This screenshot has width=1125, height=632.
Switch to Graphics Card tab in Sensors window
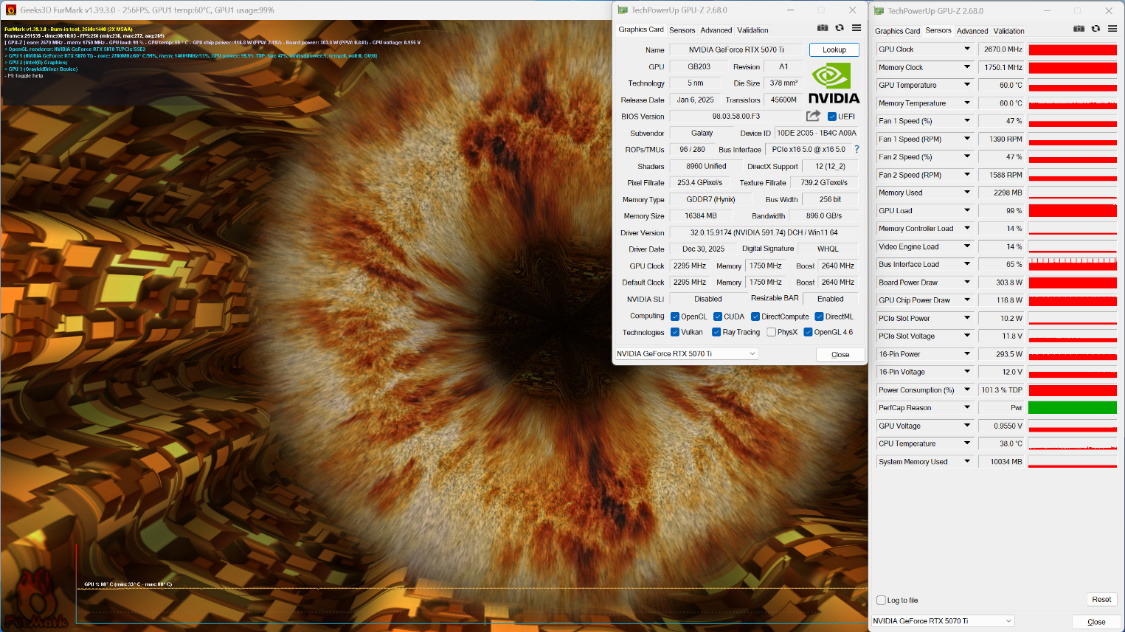tap(897, 31)
